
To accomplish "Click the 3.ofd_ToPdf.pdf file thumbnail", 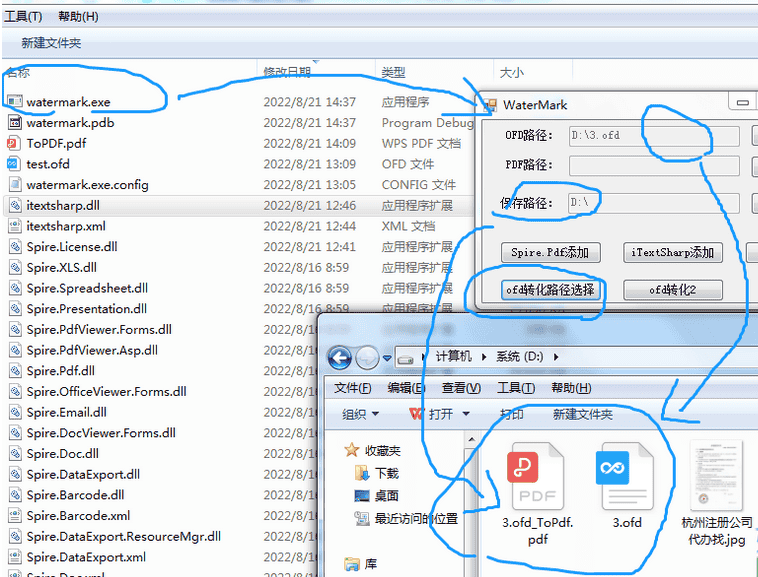I will point(537,478).
